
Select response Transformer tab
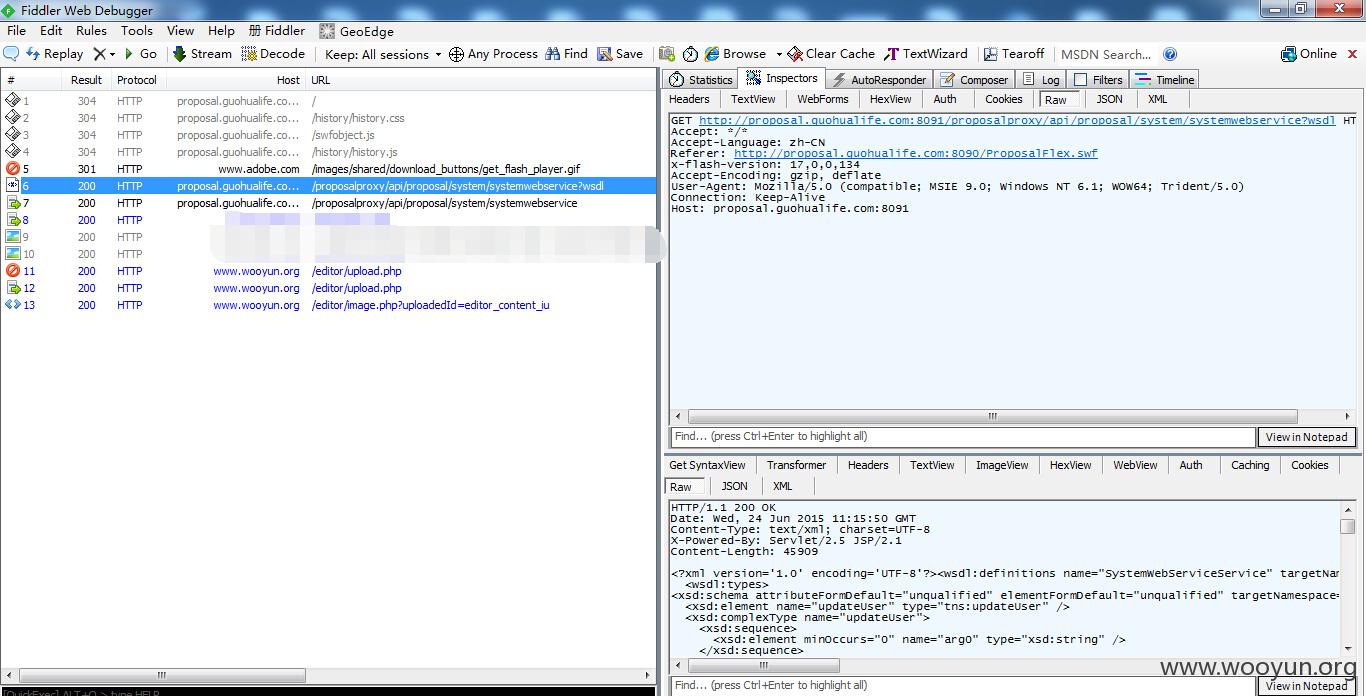796,465
